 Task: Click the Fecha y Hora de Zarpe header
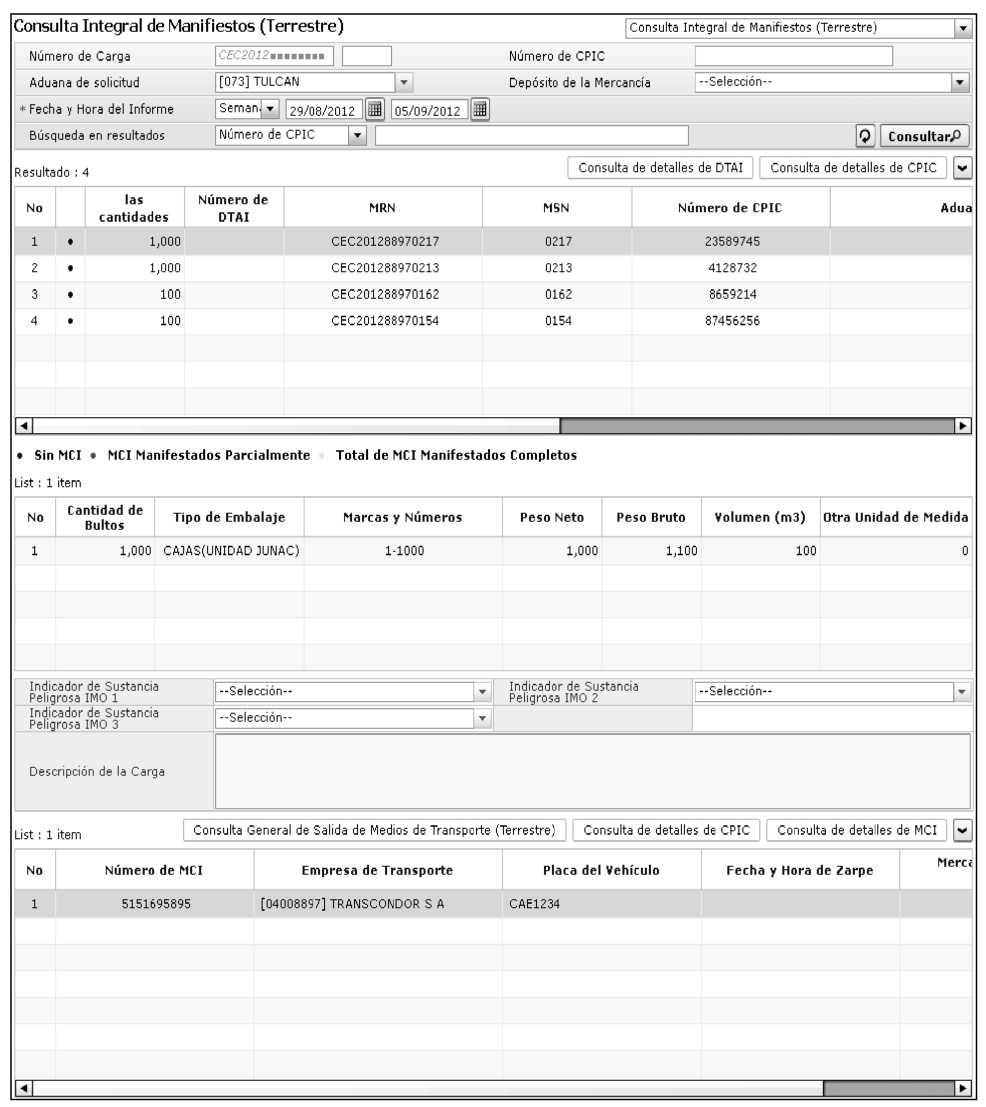coord(800,870)
